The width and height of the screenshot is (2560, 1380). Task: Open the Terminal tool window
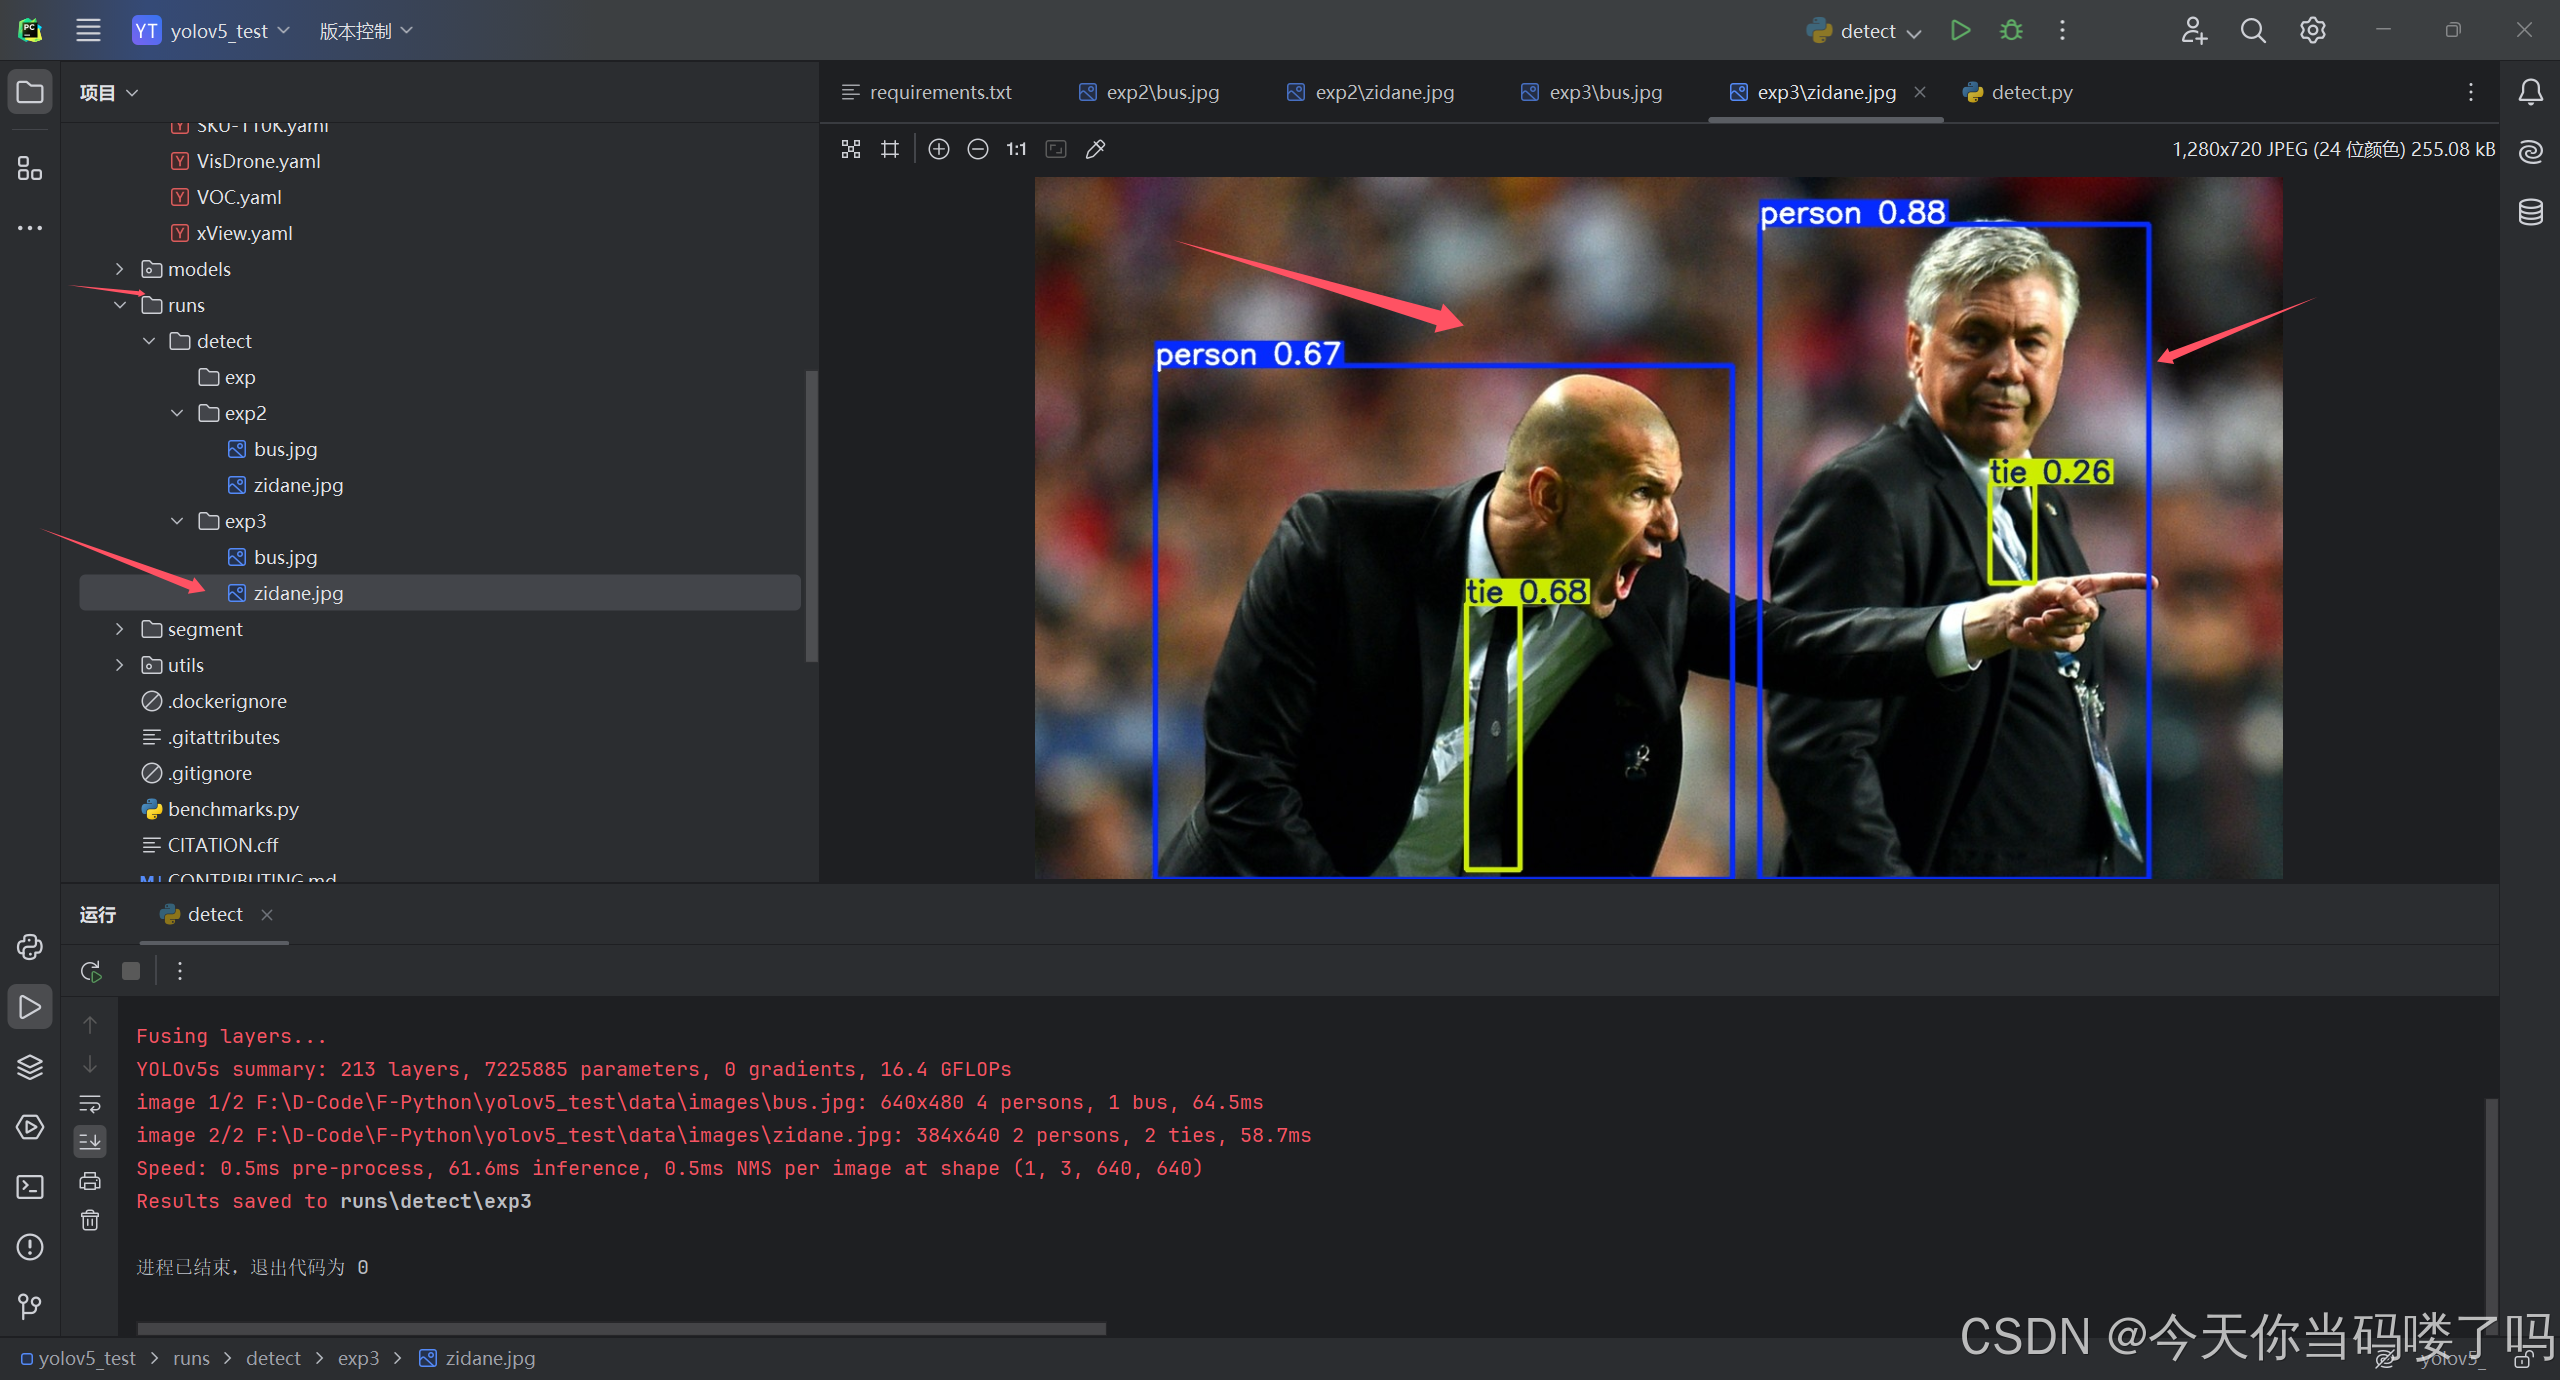coord(30,1187)
